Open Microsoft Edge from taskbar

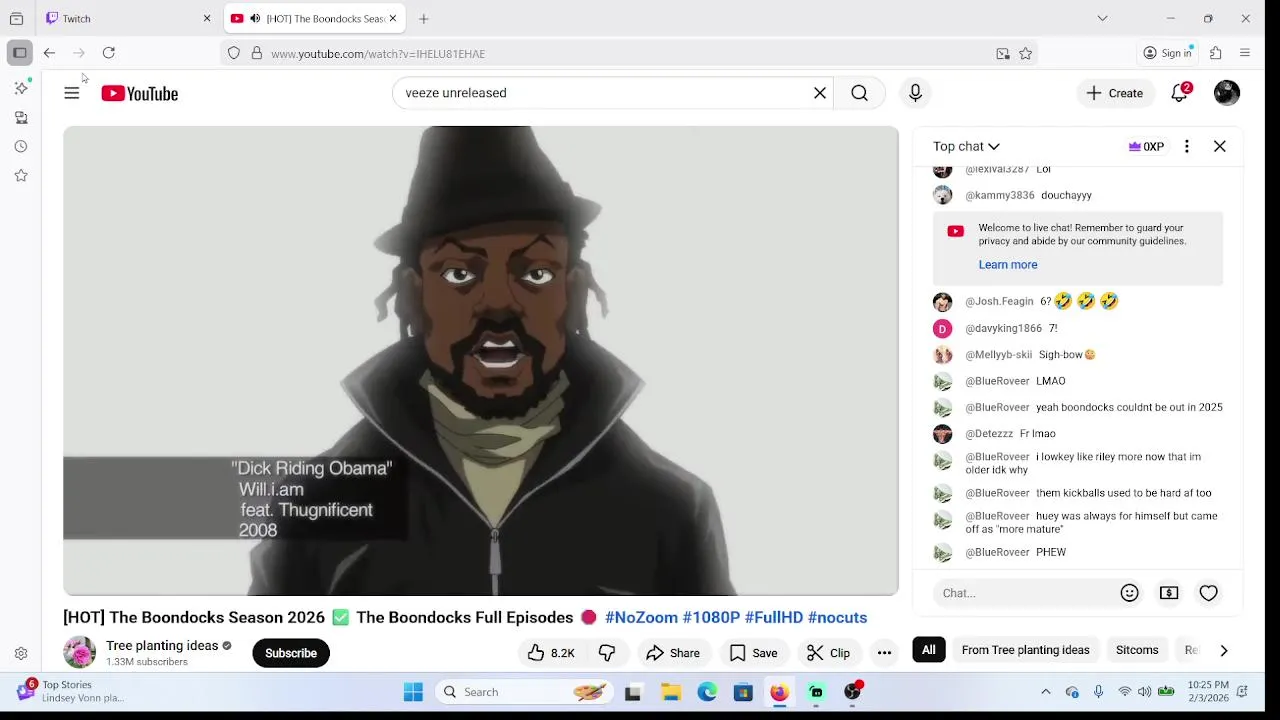click(707, 692)
